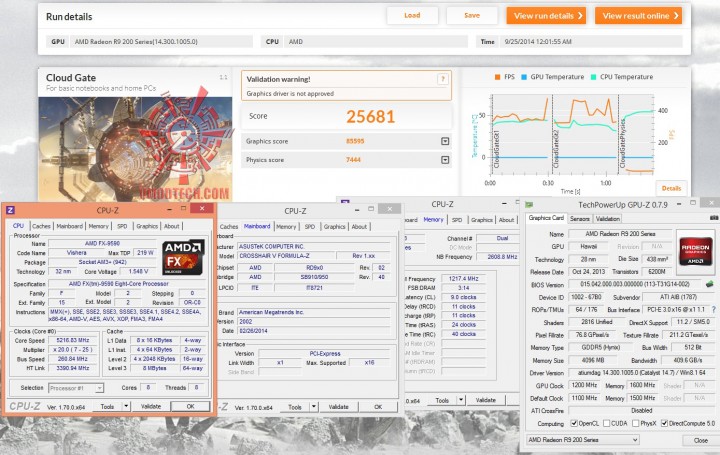Click the GPU Clock value 1200 MHz
The height and width of the screenshot is (455, 720).
[584, 385]
